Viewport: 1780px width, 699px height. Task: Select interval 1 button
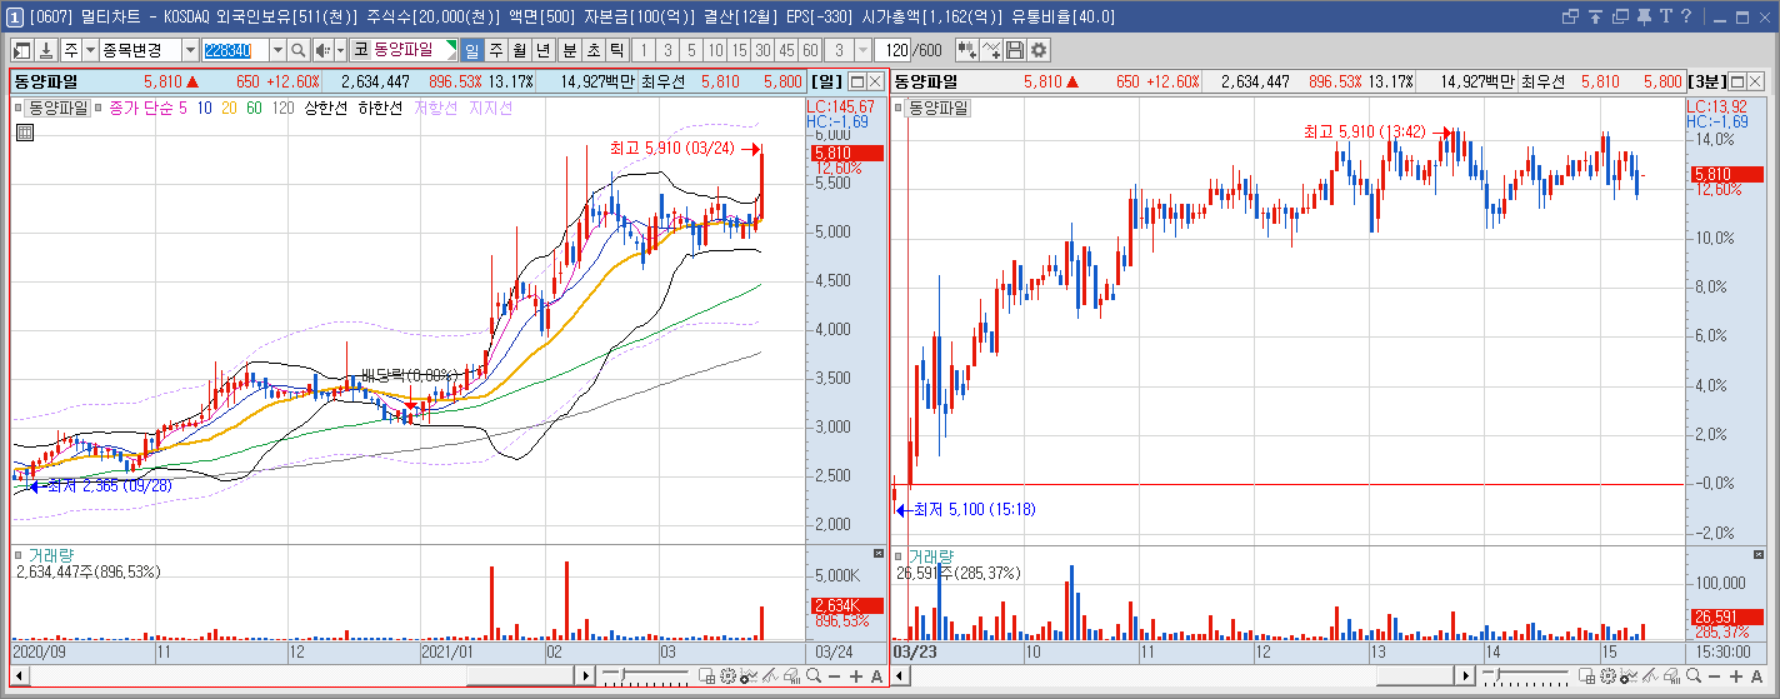click(x=644, y=50)
